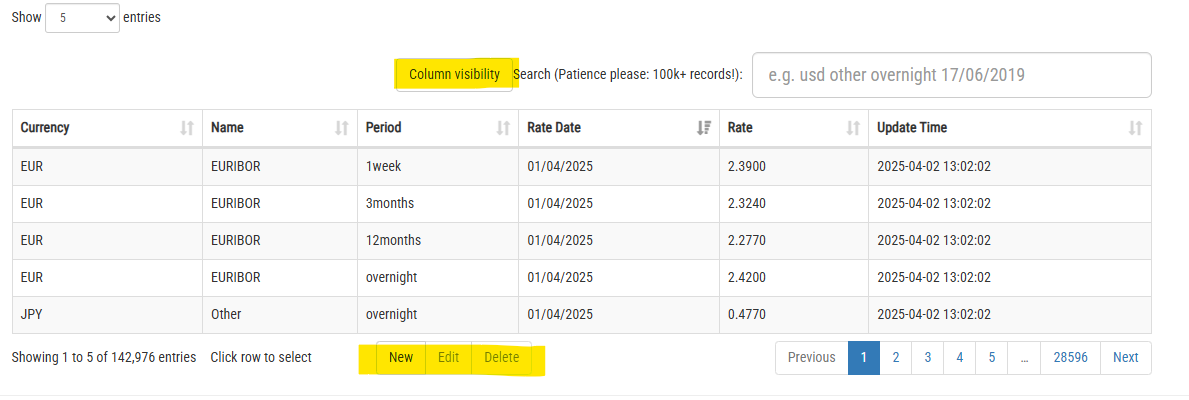
Task: Toggle sorting on the Period column icon
Action: tap(503, 128)
